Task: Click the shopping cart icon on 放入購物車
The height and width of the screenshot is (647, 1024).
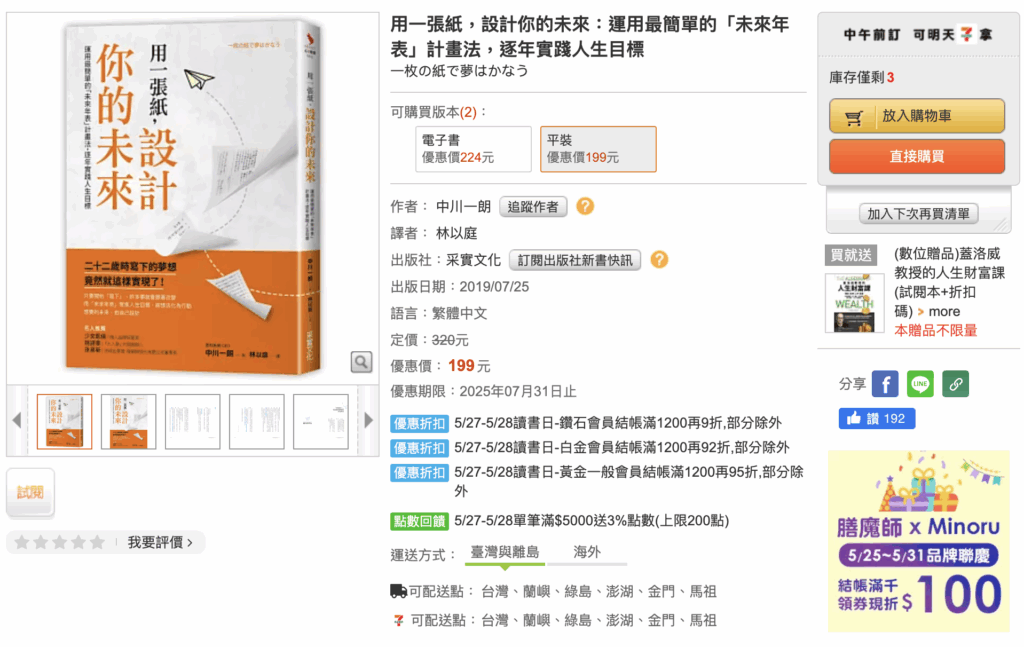Action: (x=854, y=118)
